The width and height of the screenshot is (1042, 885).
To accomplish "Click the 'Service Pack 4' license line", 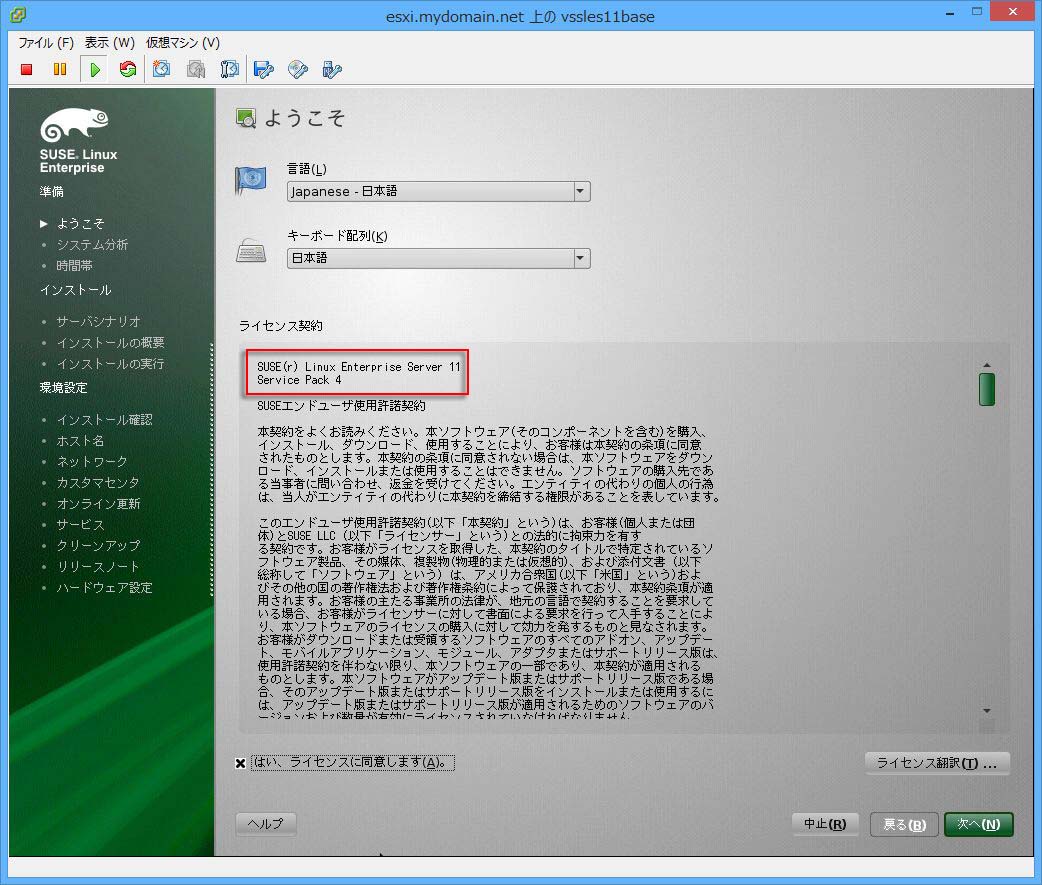I will (299, 380).
